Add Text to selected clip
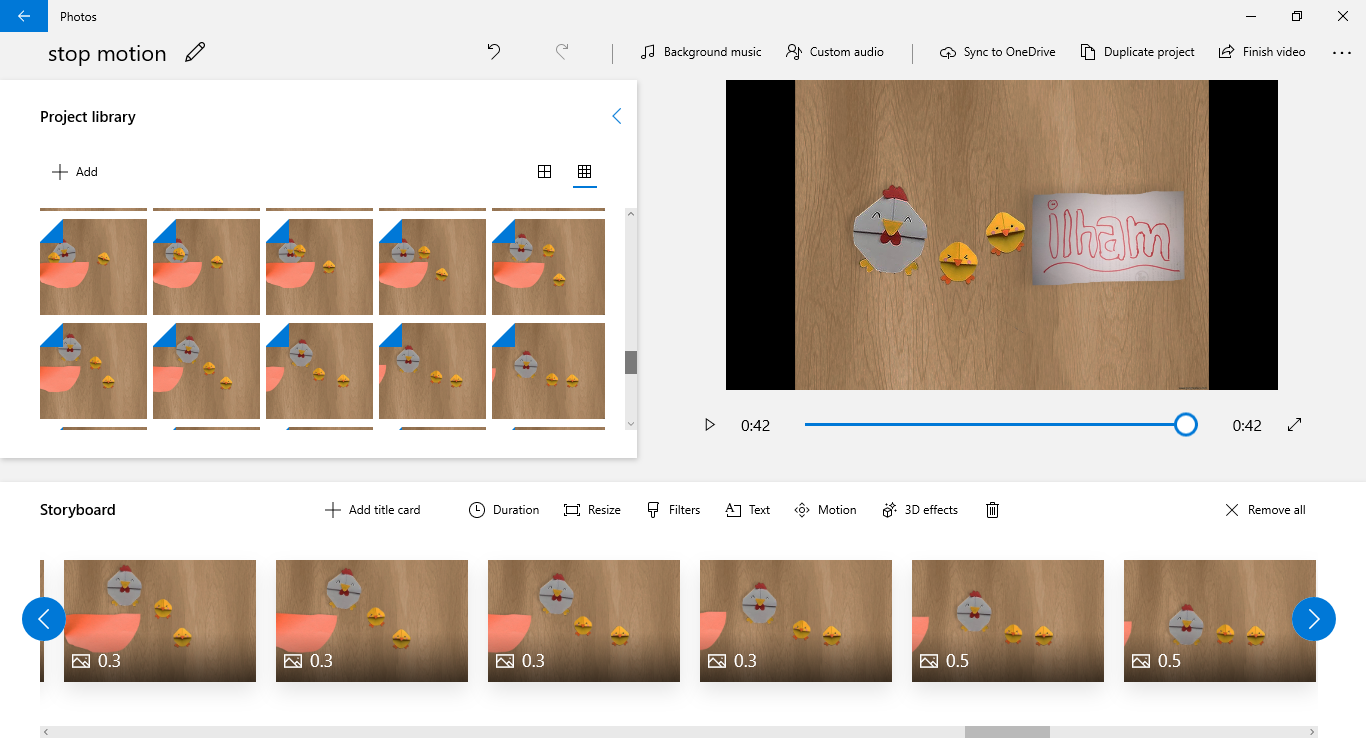Viewport: 1366px width, 738px height. [x=748, y=510]
